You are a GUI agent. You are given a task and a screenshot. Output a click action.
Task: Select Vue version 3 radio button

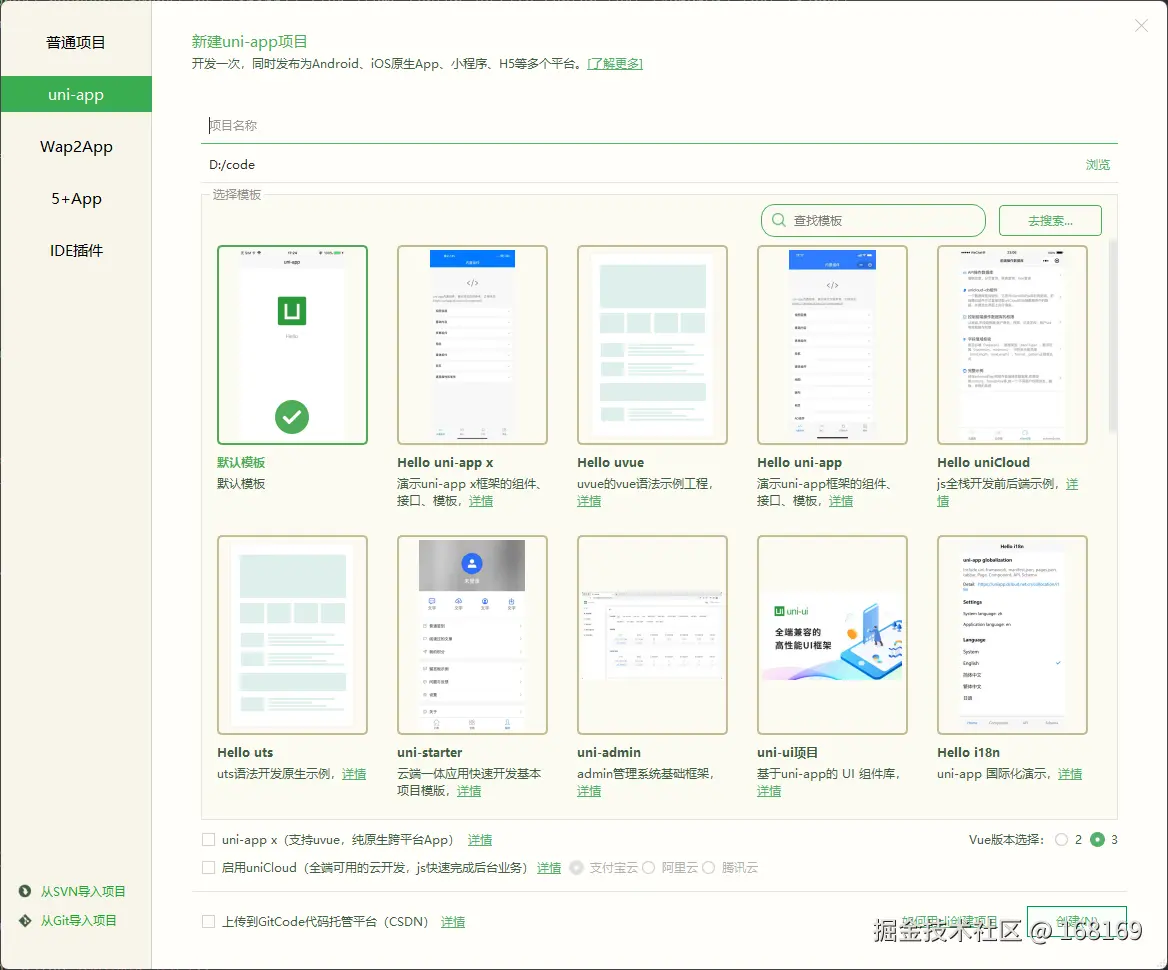1097,840
